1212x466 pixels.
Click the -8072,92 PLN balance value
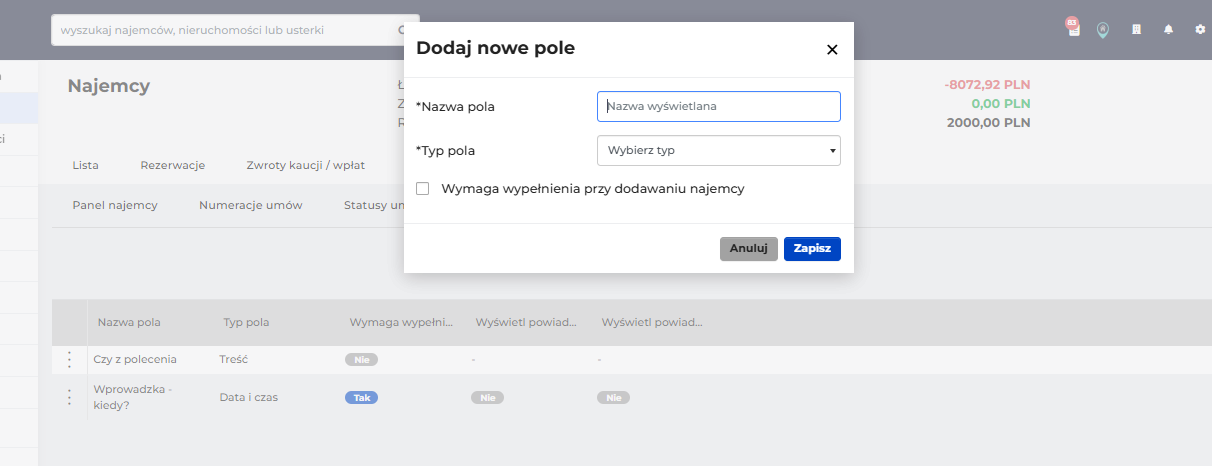(x=987, y=84)
